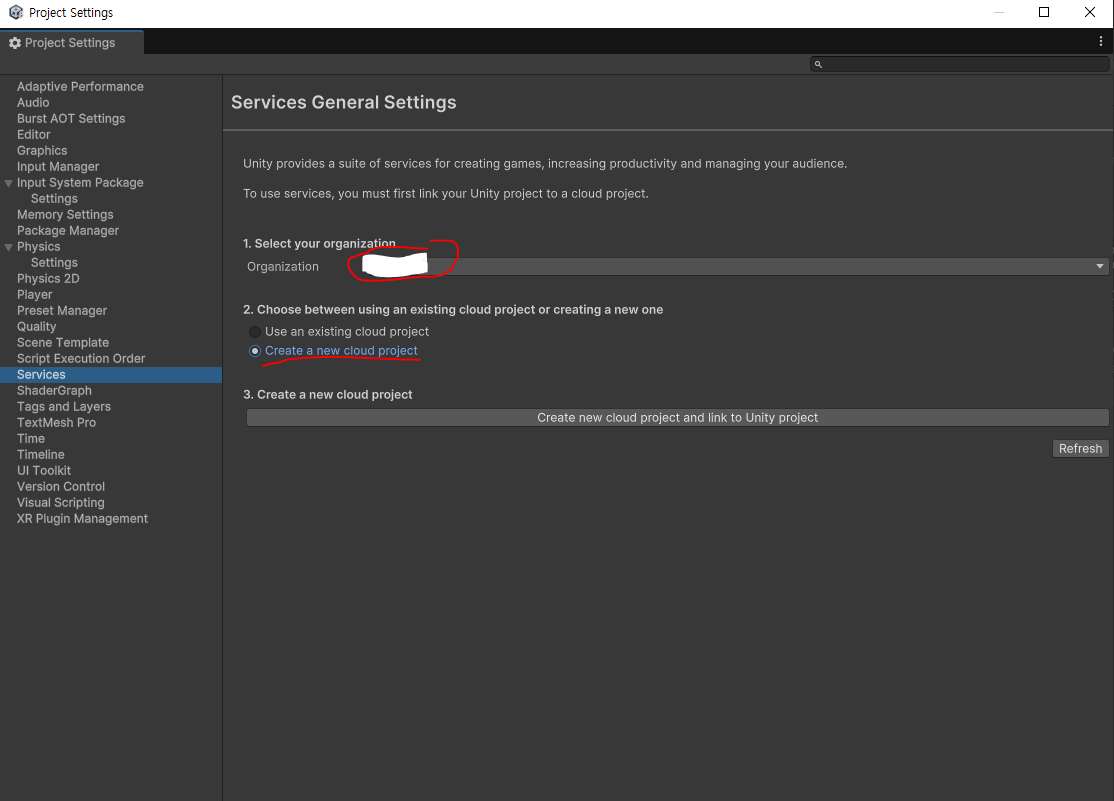Close the Project Settings window
1114x801 pixels.
tap(1090, 12)
